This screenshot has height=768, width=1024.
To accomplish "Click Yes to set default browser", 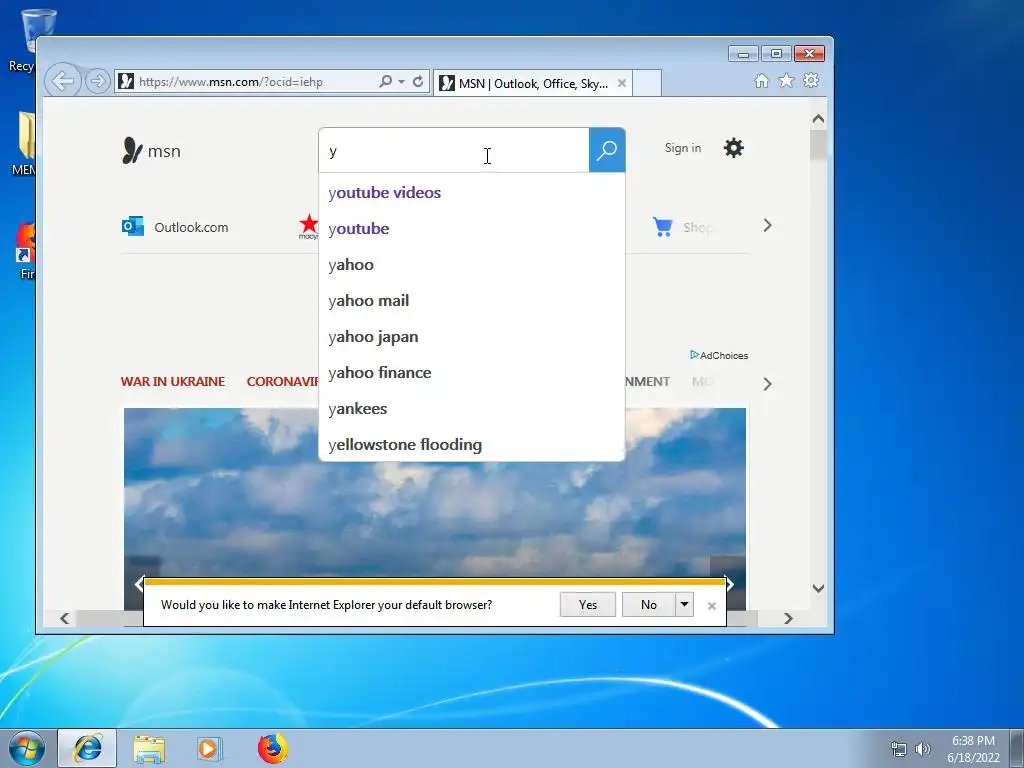I will 588,605.
